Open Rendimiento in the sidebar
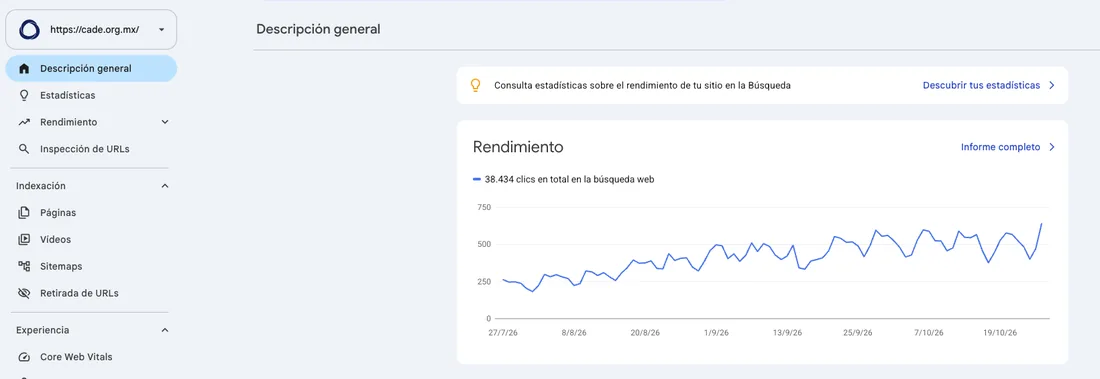The height and width of the screenshot is (379, 1100). click(69, 122)
